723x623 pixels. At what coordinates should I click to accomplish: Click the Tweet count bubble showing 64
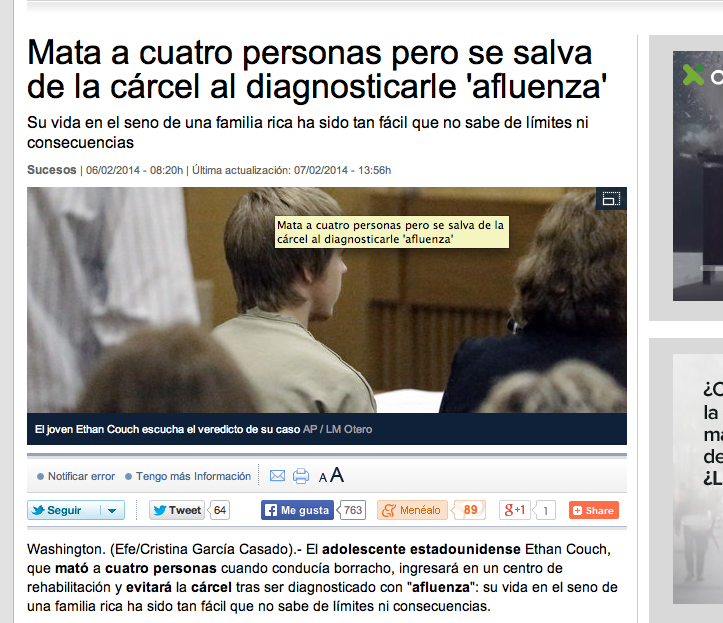point(220,510)
